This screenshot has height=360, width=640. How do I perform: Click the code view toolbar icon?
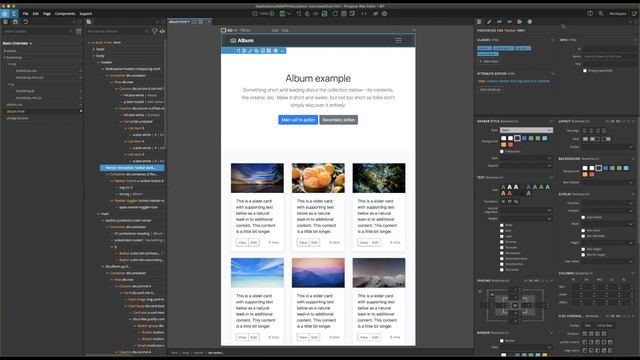click(316, 13)
